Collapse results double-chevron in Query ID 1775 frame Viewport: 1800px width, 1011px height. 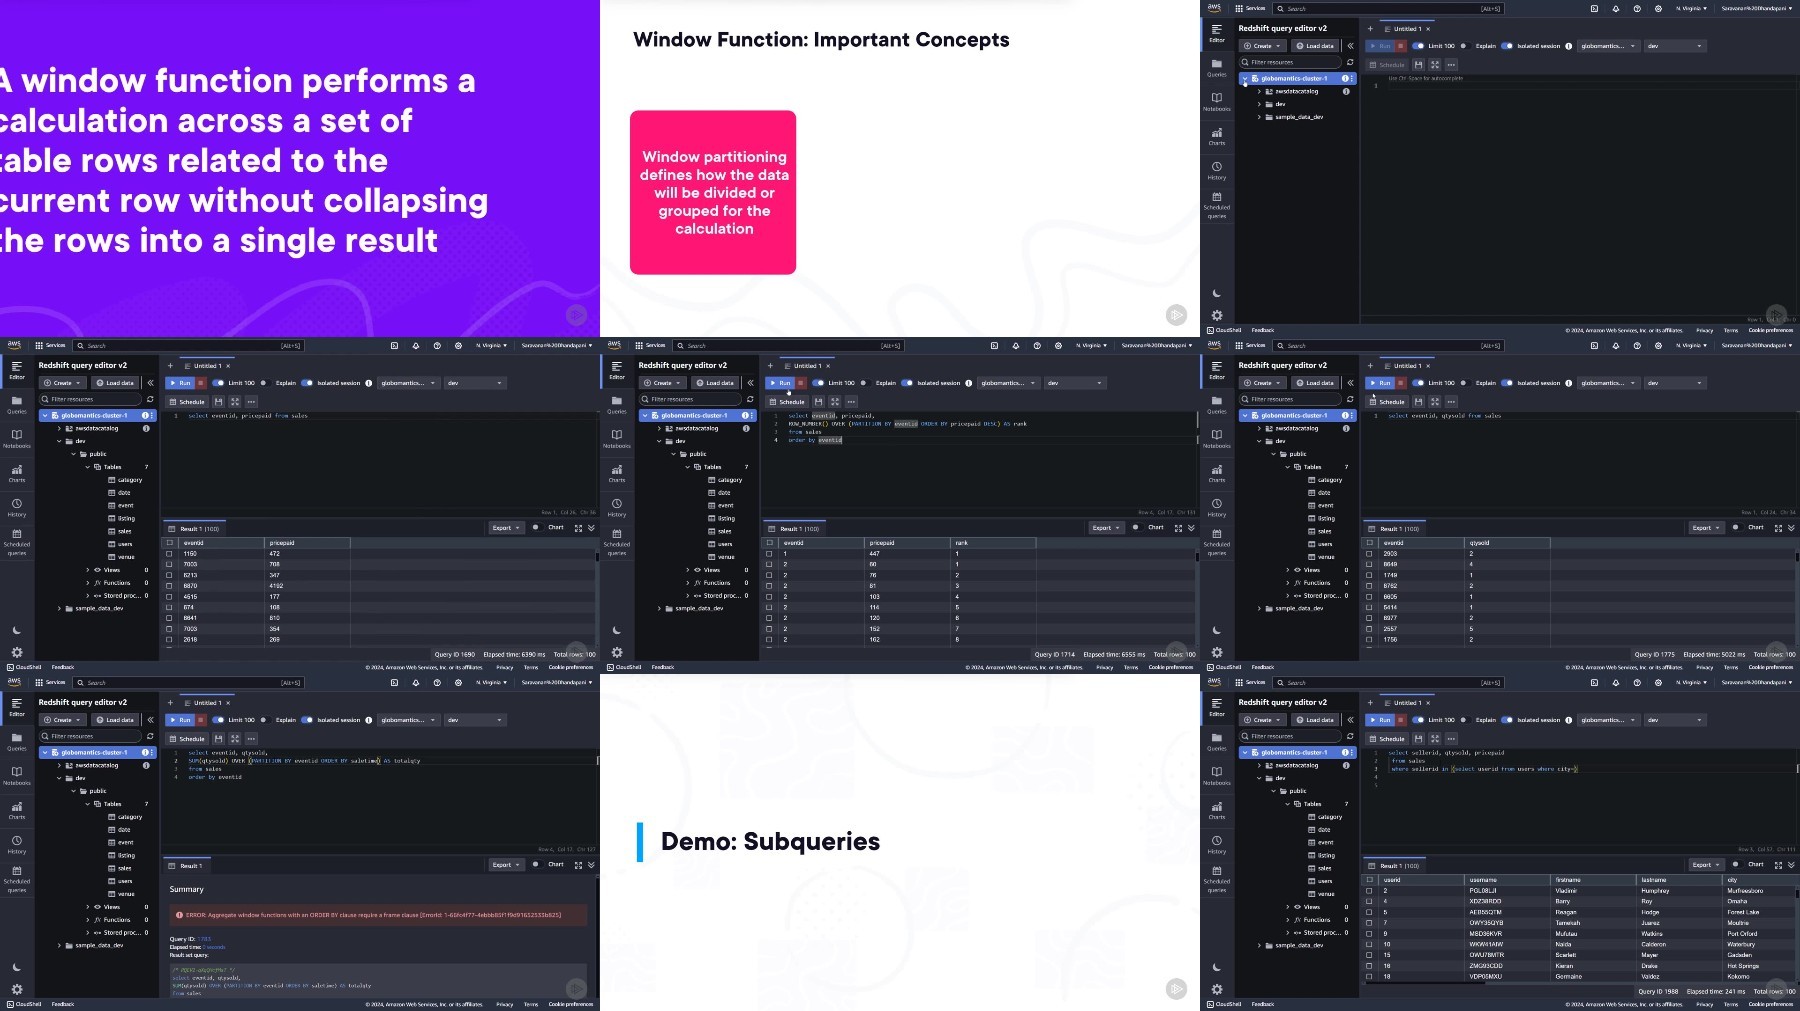(1791, 528)
